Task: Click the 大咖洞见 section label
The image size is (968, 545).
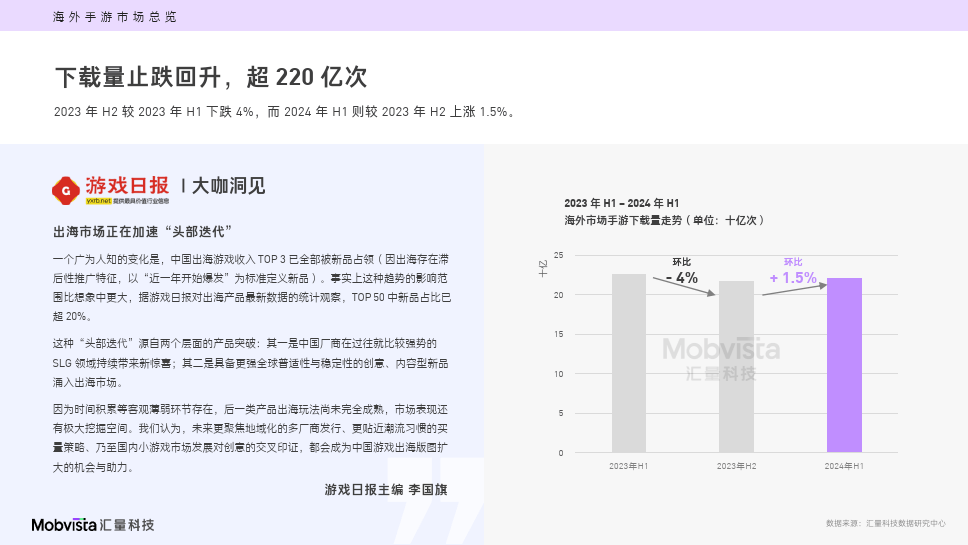Action: 228,185
